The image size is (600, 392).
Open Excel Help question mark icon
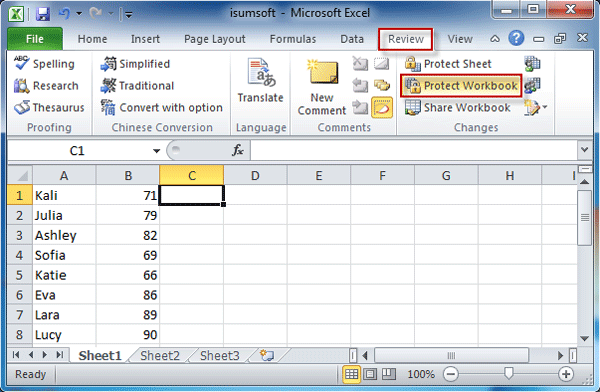tap(516, 38)
